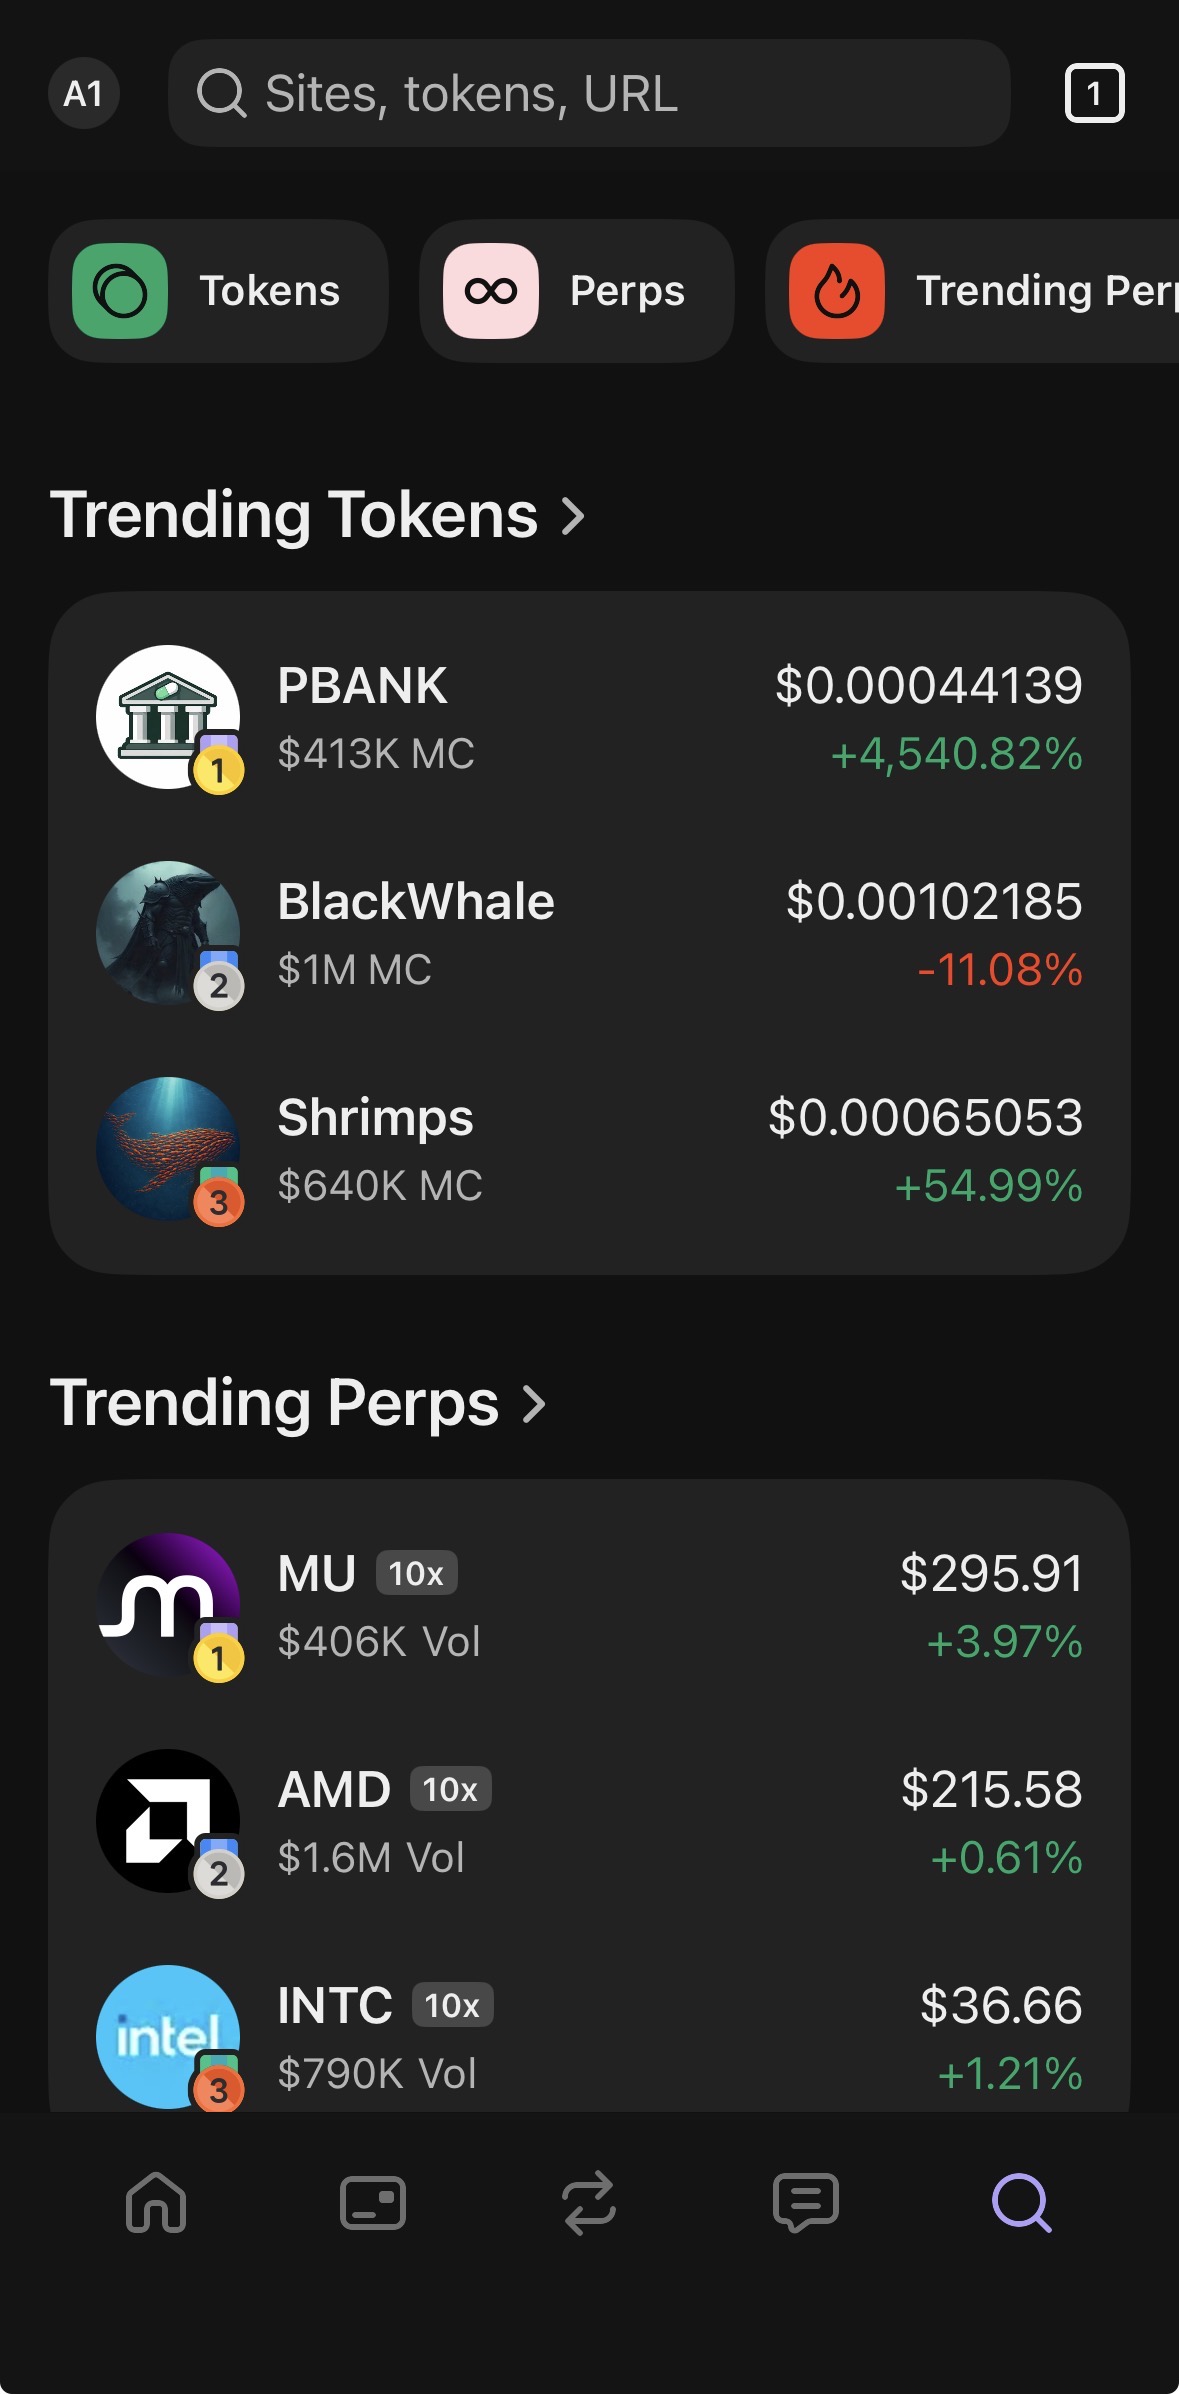Open the BlackWhale token row
Viewport: 1179px width, 2394px height.
click(589, 934)
